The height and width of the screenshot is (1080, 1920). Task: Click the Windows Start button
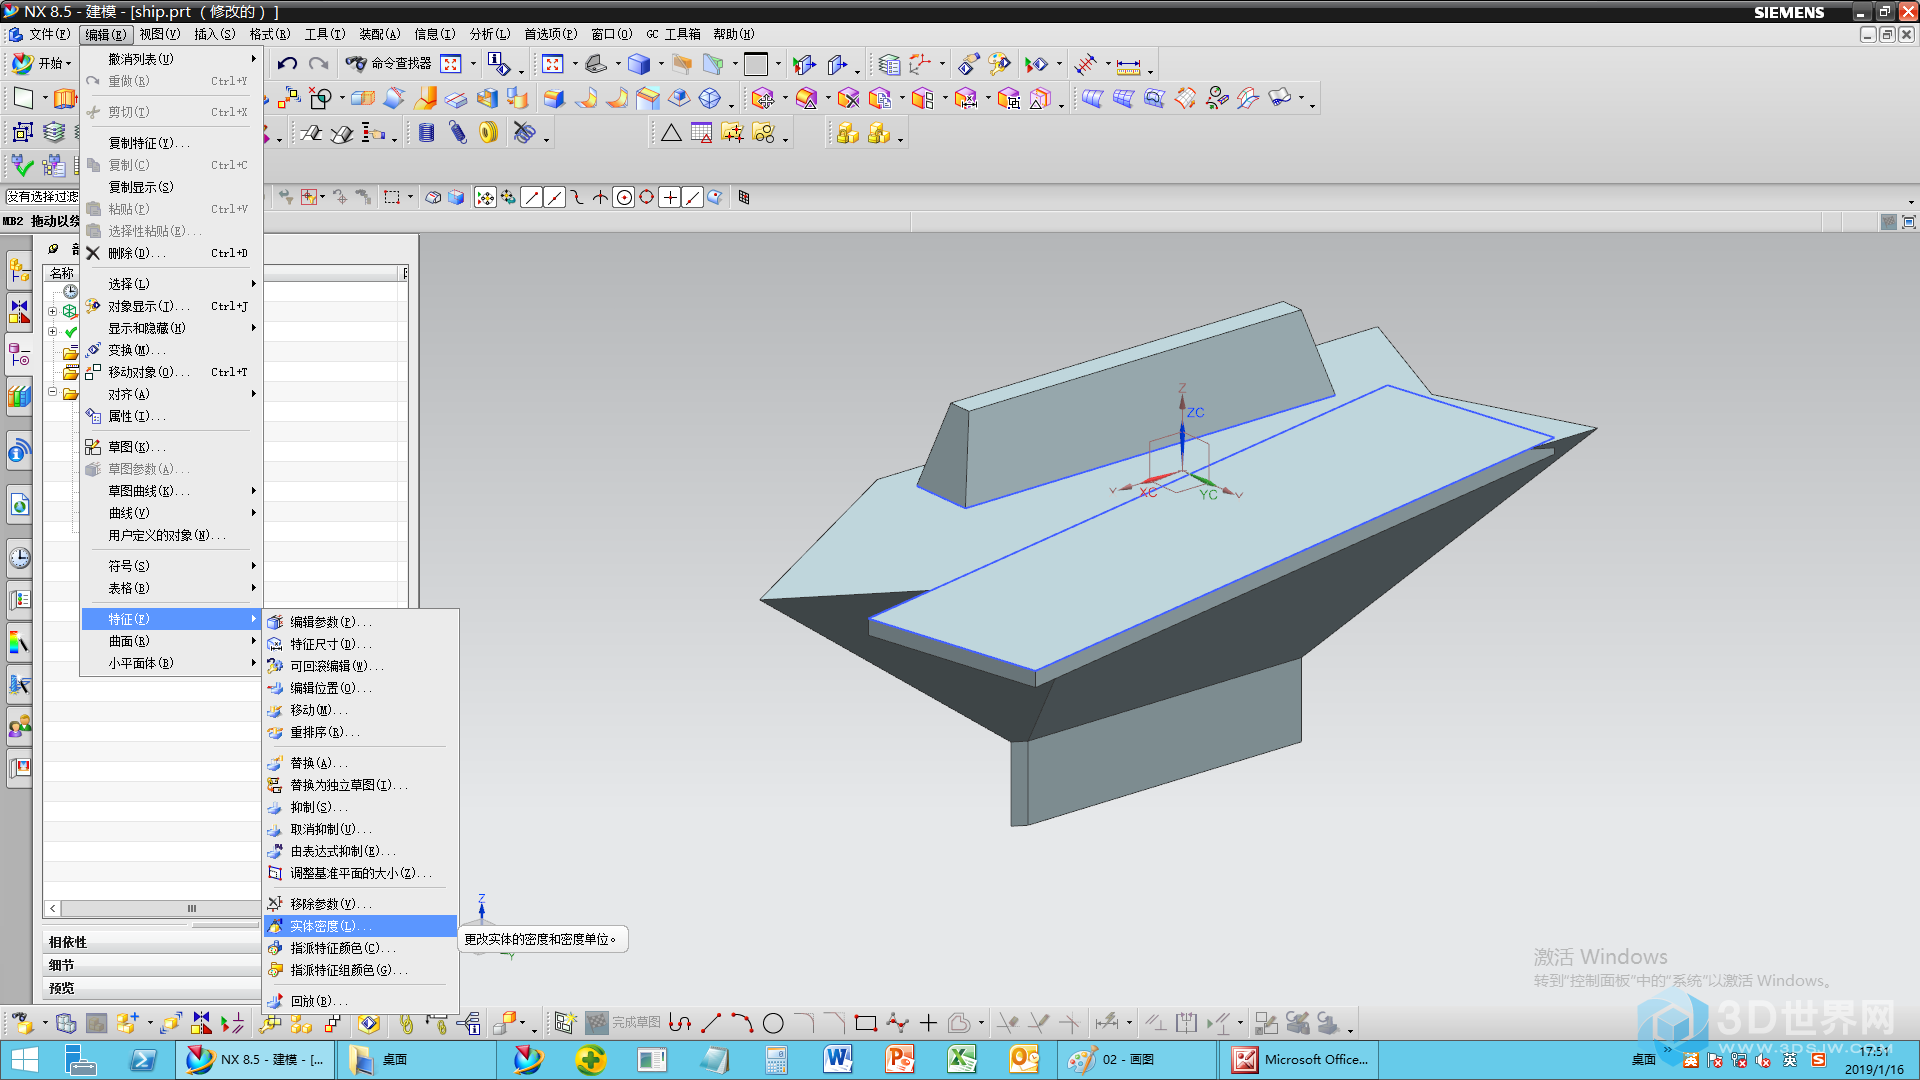pos(25,1059)
